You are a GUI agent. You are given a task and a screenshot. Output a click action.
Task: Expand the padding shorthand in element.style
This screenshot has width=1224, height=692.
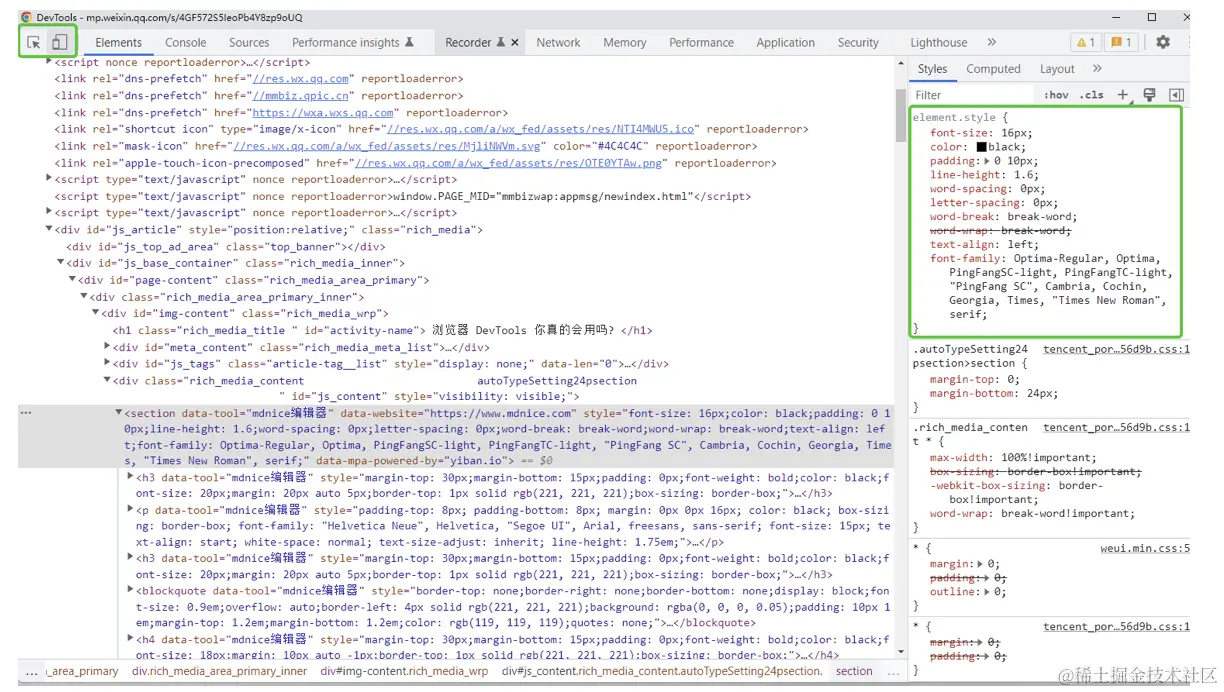click(987, 161)
